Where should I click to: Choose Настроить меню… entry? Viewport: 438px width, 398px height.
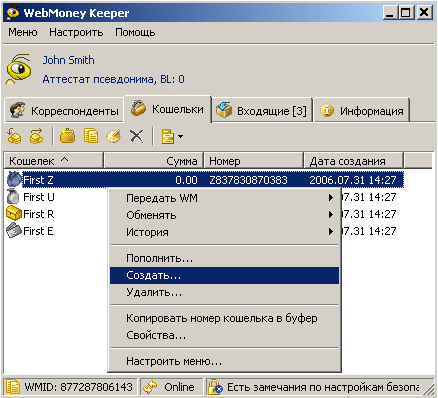click(224, 361)
